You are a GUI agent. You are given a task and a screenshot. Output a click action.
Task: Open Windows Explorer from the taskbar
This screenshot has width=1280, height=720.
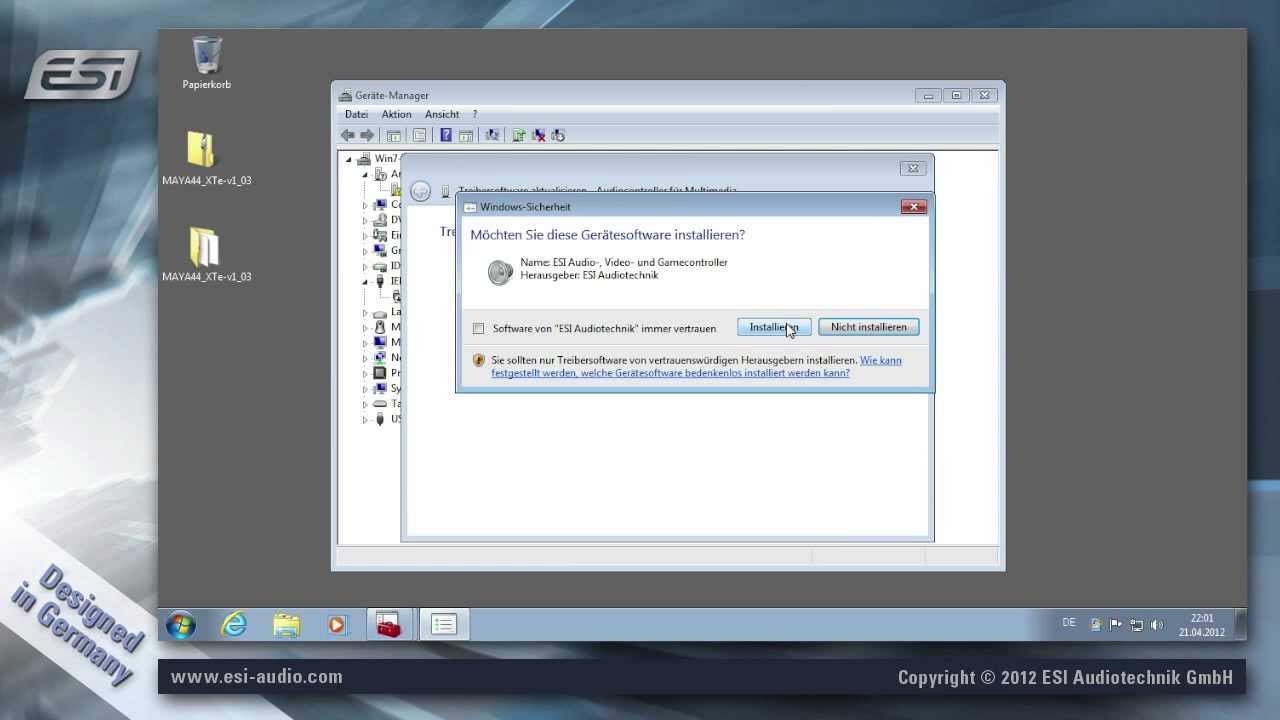tap(287, 625)
